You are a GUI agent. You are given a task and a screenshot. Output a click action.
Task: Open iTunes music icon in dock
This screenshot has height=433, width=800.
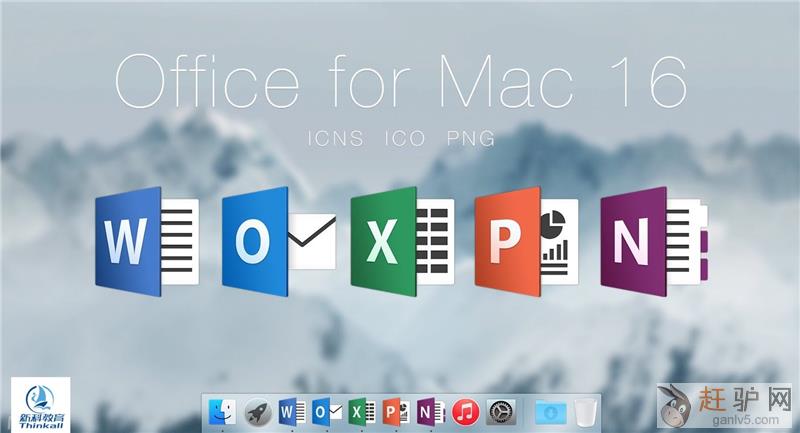tap(465, 411)
